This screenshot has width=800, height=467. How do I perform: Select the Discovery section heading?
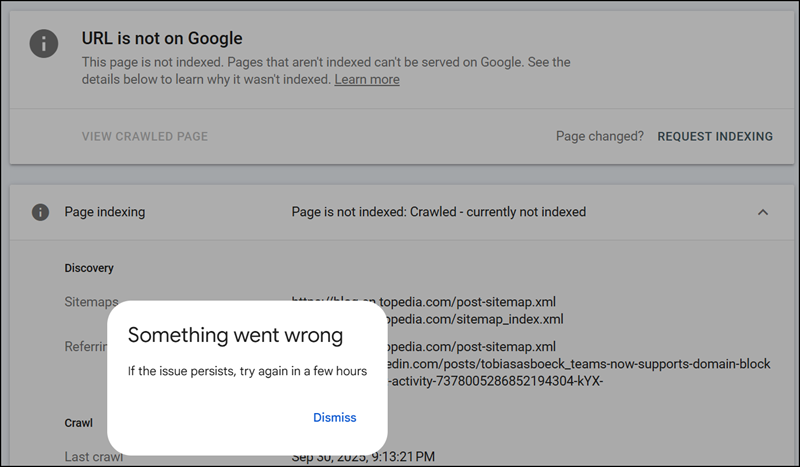pos(89,268)
